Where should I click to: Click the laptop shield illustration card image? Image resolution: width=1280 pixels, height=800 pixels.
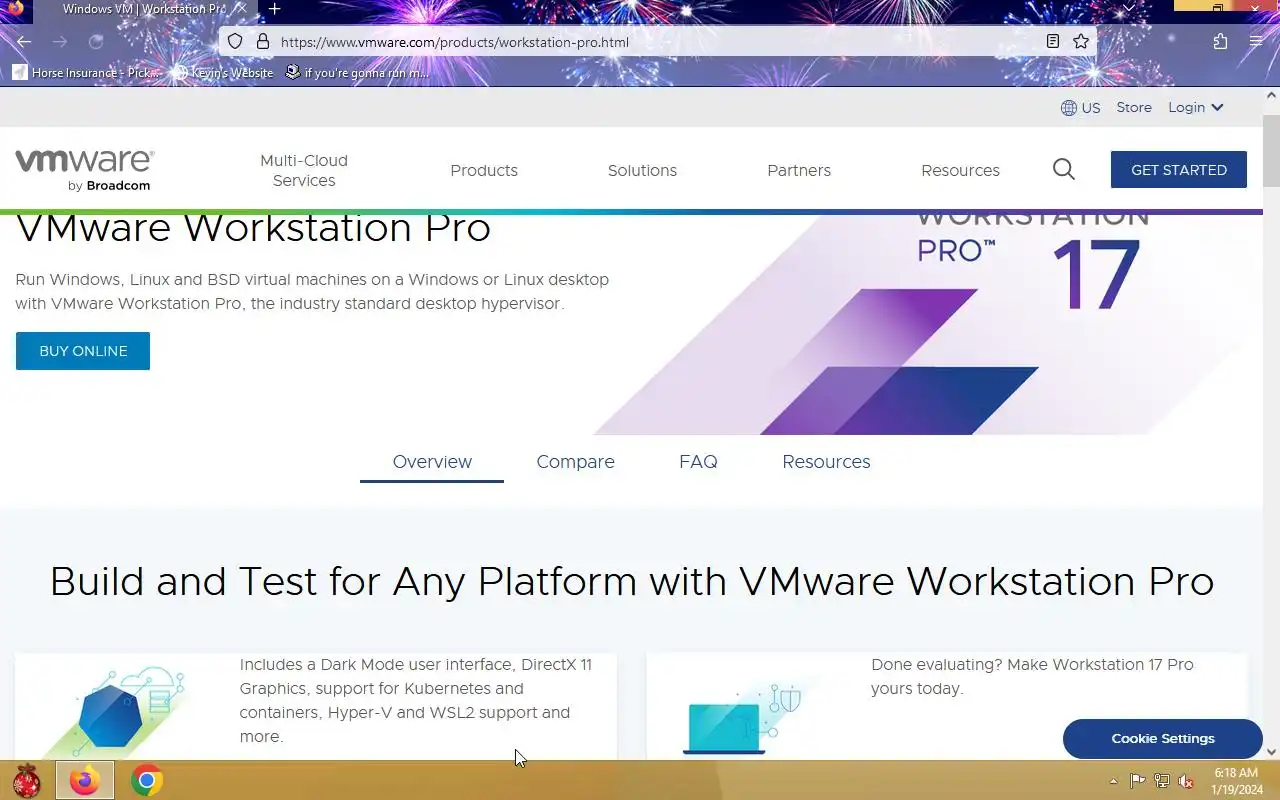743,715
